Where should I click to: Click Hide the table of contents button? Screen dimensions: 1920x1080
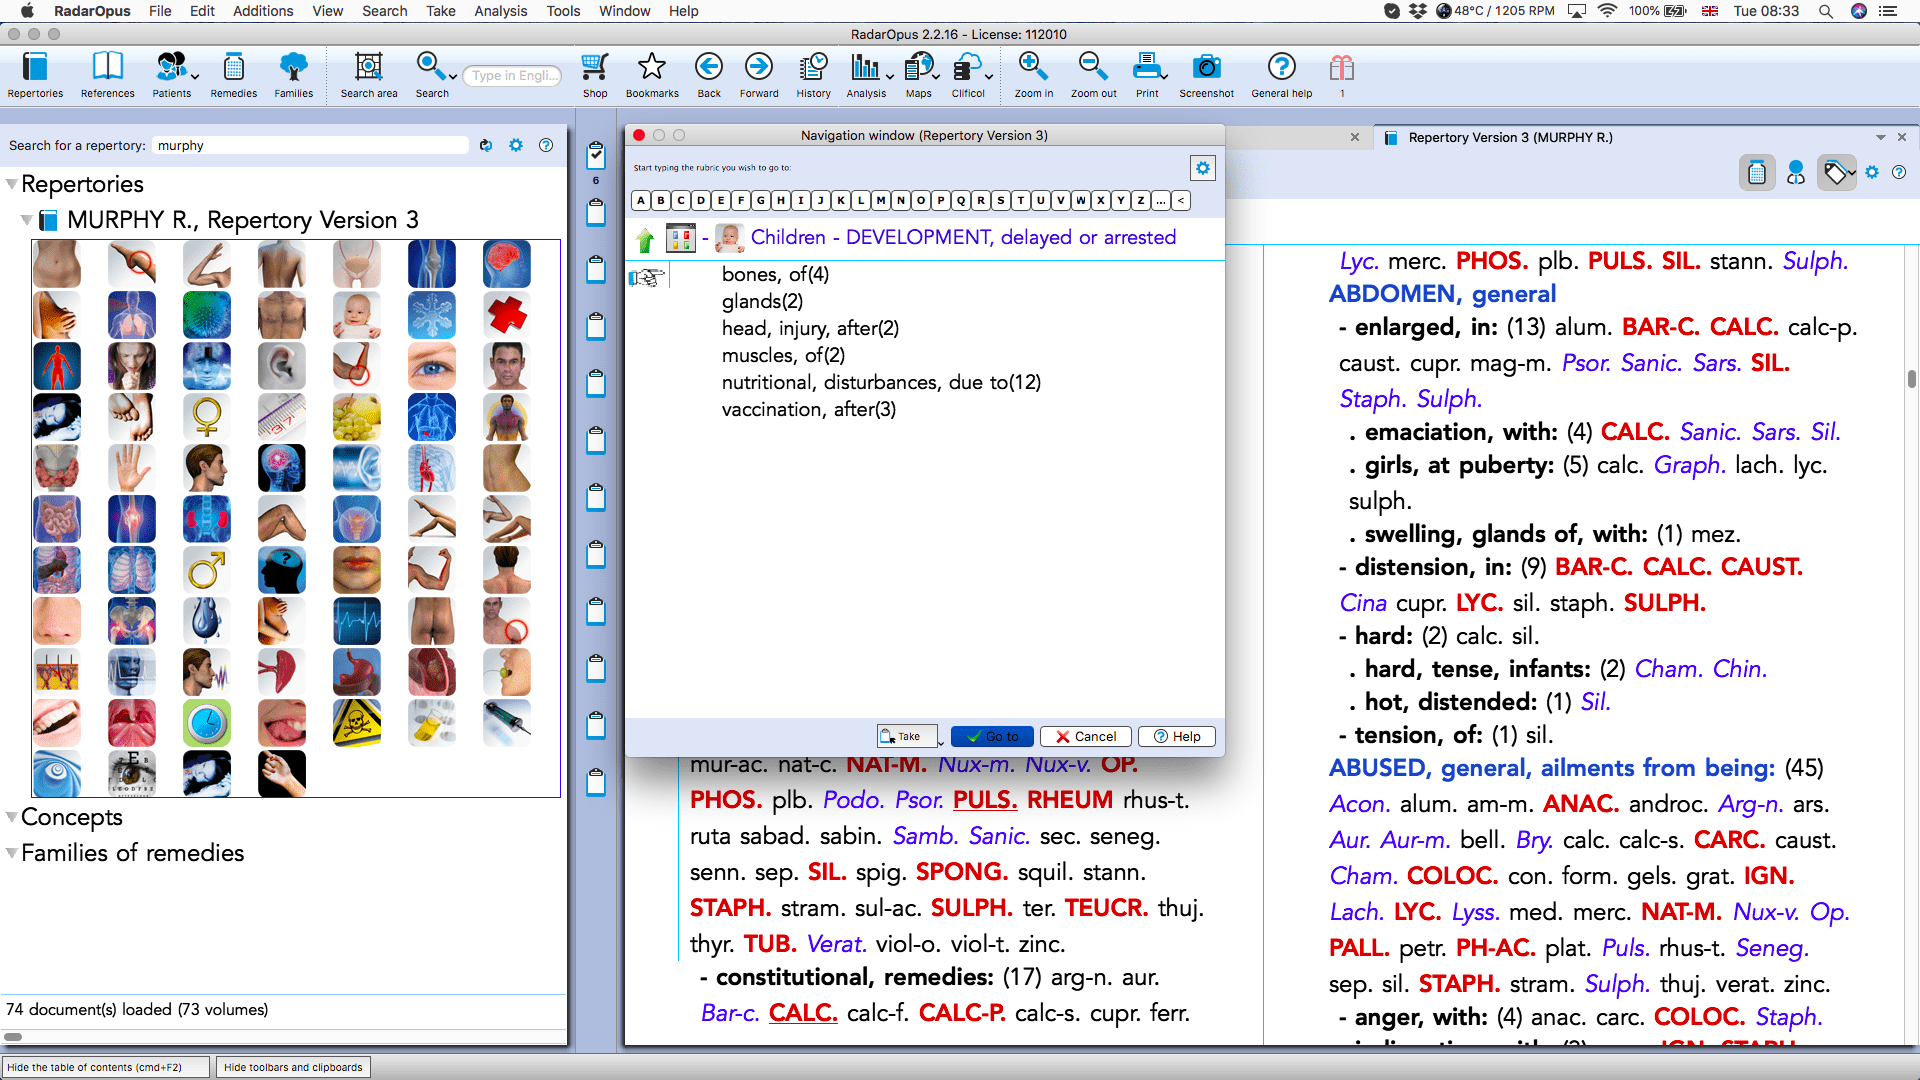(x=106, y=1067)
